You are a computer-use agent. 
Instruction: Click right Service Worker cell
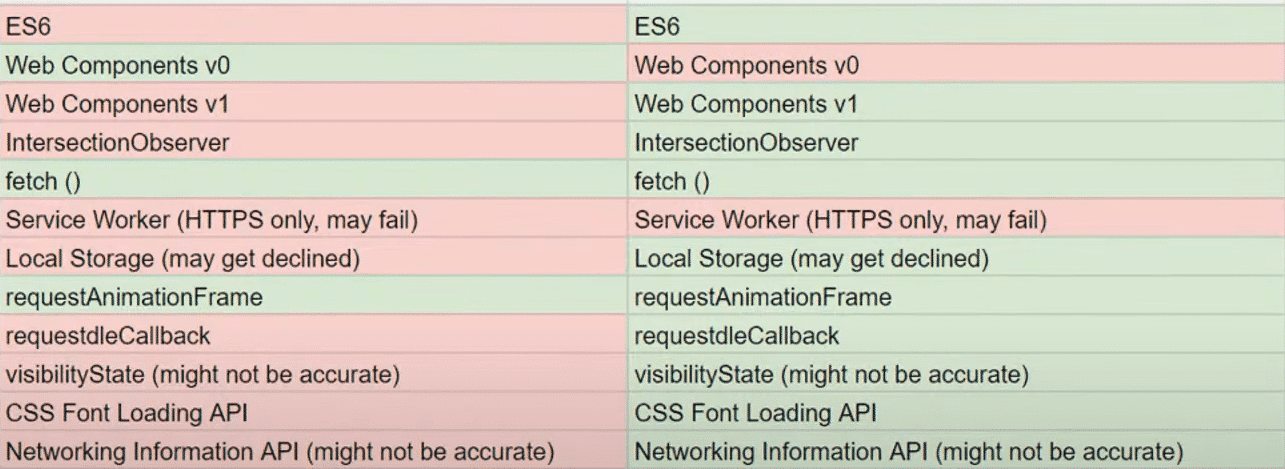coord(957,220)
